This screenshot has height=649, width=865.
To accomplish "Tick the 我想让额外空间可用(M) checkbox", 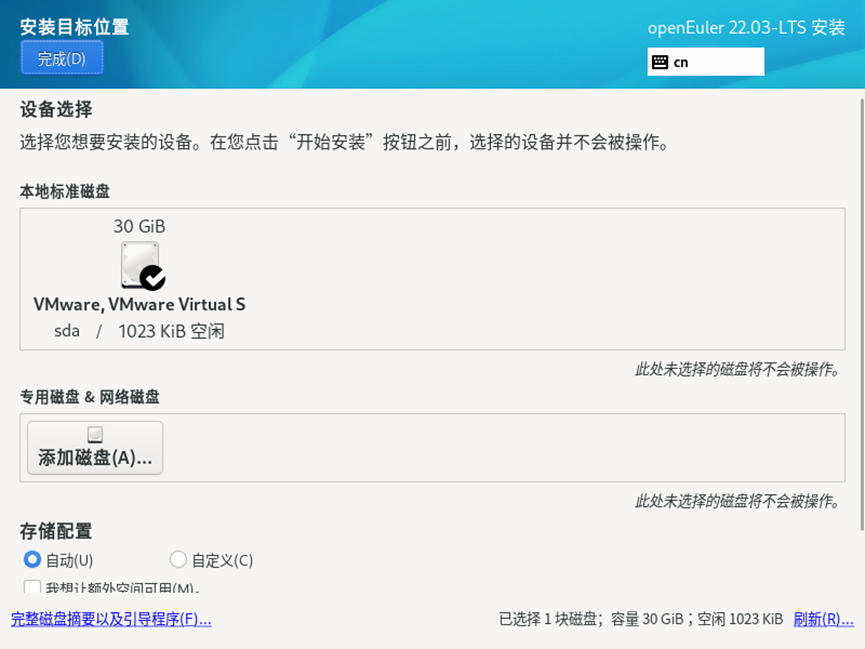I will point(32,587).
